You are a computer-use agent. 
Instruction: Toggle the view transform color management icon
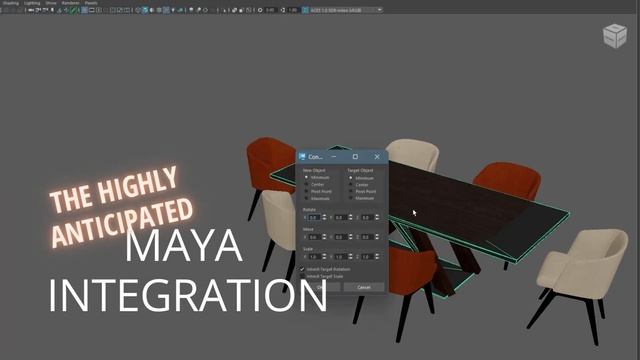click(x=305, y=10)
